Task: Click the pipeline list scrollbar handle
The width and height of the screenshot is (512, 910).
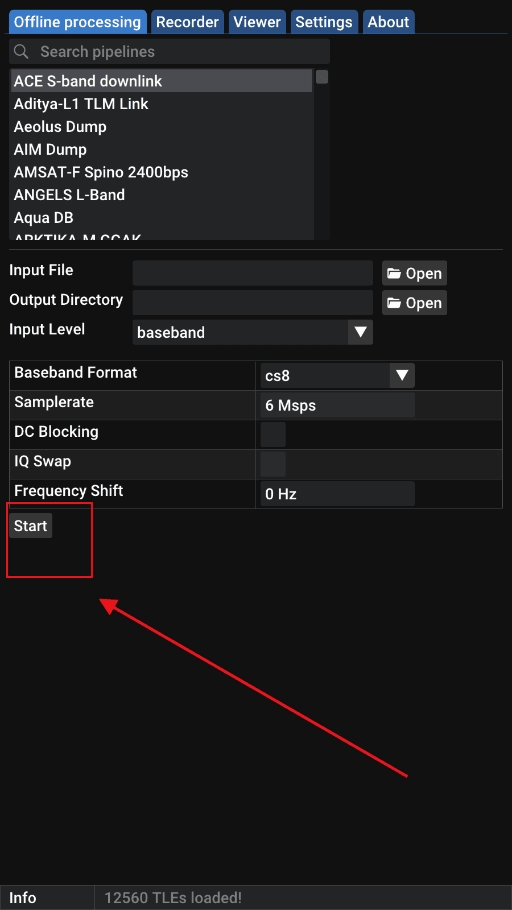Action: point(322,77)
